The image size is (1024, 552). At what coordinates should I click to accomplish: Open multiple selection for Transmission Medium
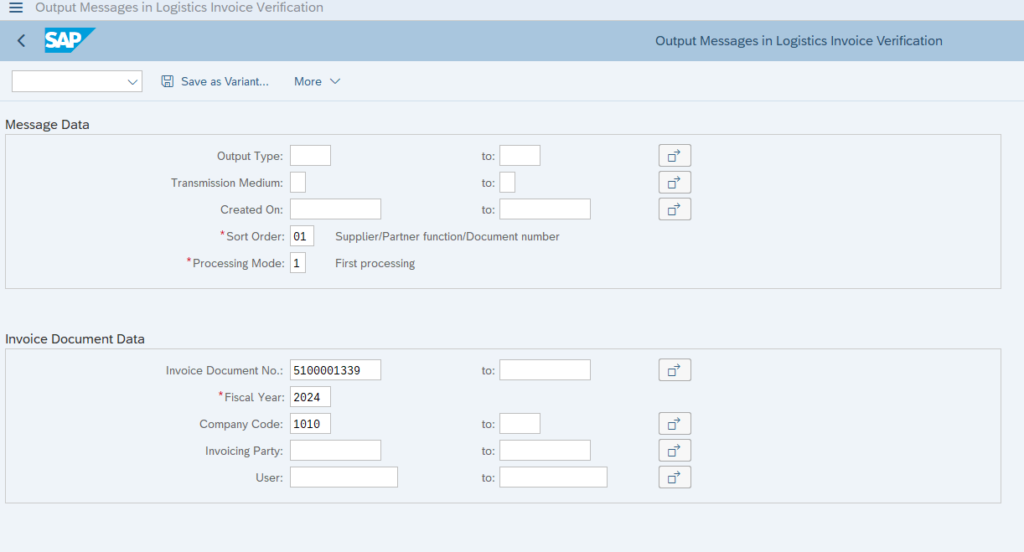pyautogui.click(x=675, y=183)
